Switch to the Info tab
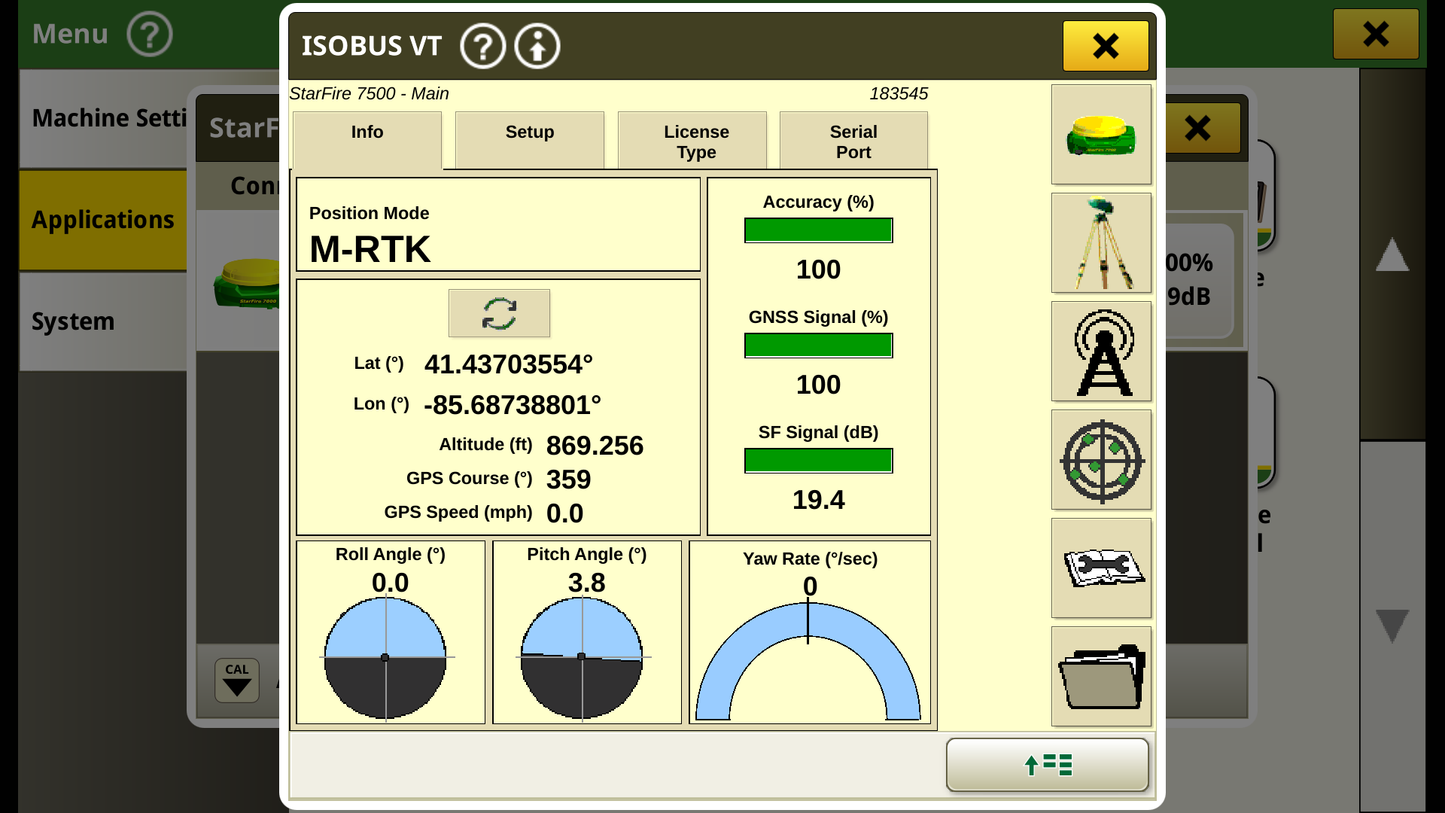The width and height of the screenshot is (1445, 813). point(367,140)
